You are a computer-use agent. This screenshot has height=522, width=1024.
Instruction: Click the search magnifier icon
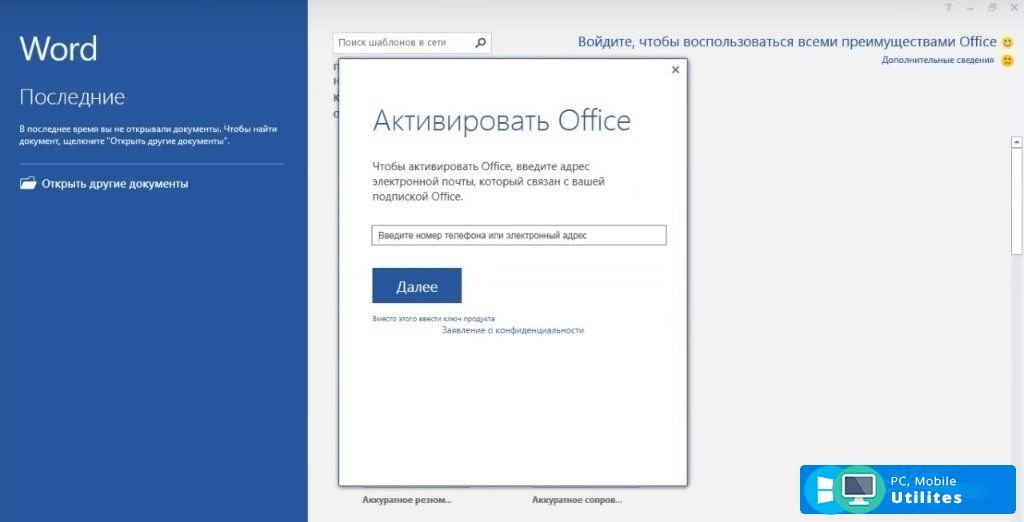[x=481, y=42]
